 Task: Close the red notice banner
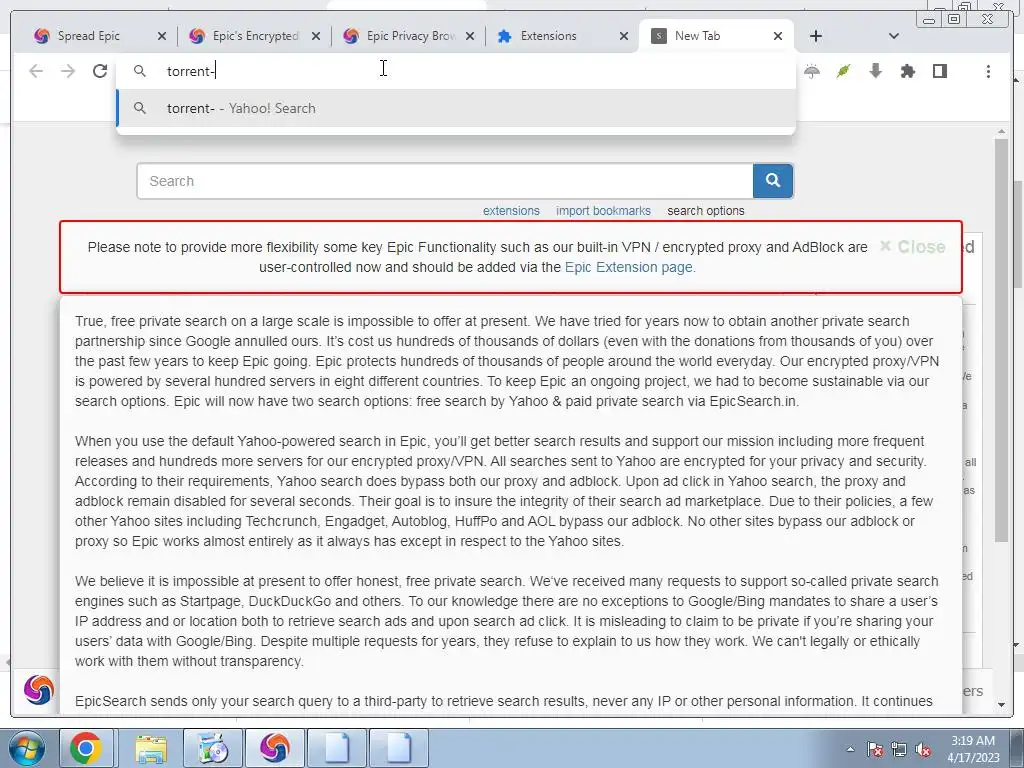913,247
